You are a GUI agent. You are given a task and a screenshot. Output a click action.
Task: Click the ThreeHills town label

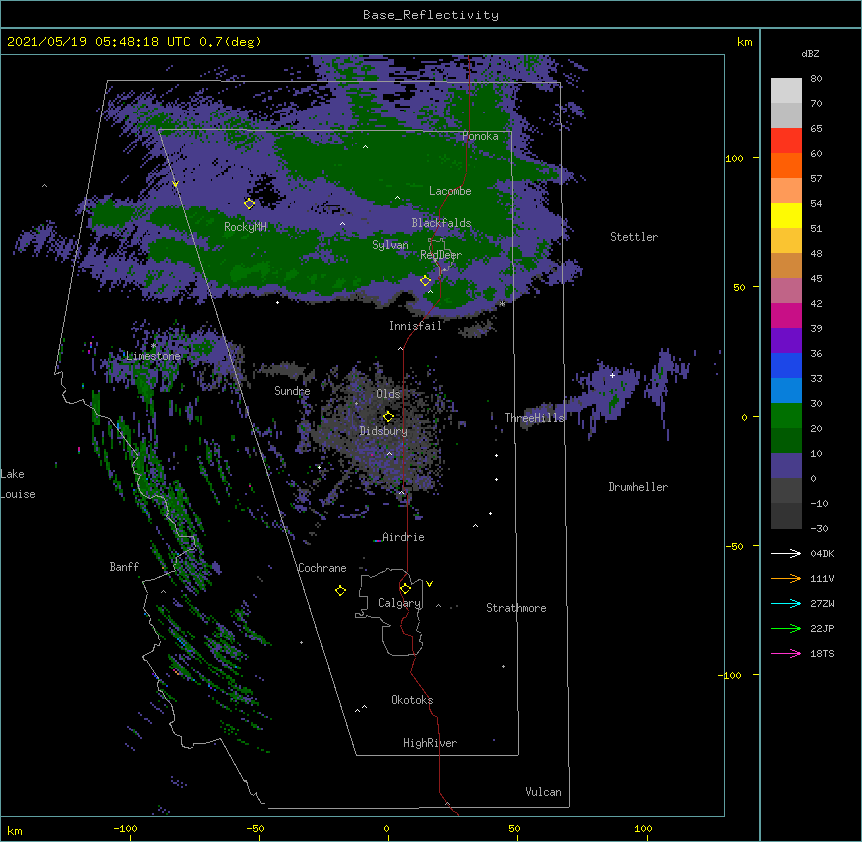point(535,418)
